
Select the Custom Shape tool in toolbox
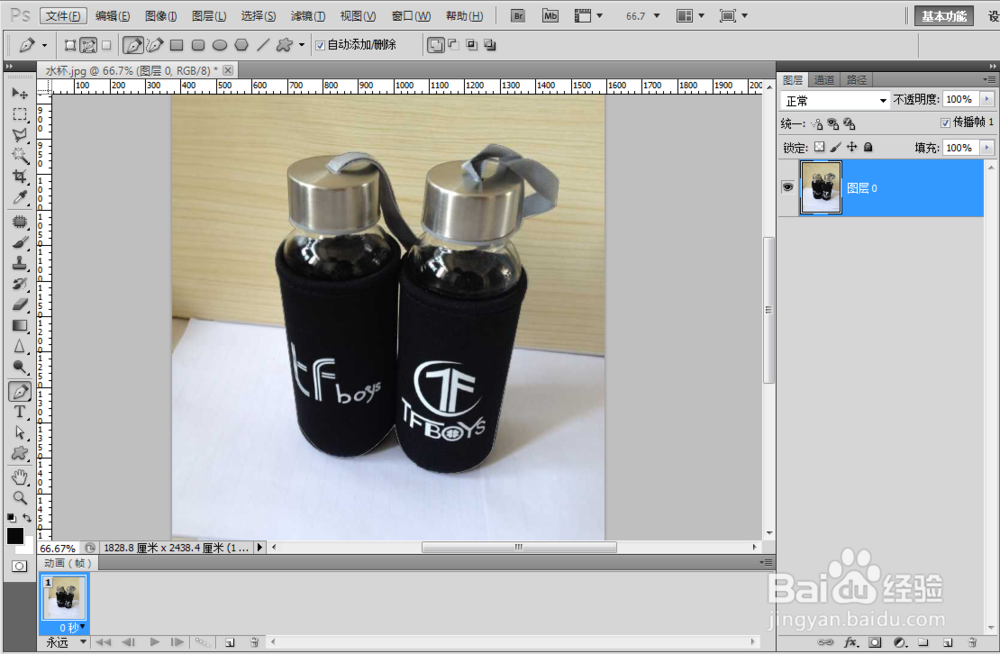pos(20,454)
